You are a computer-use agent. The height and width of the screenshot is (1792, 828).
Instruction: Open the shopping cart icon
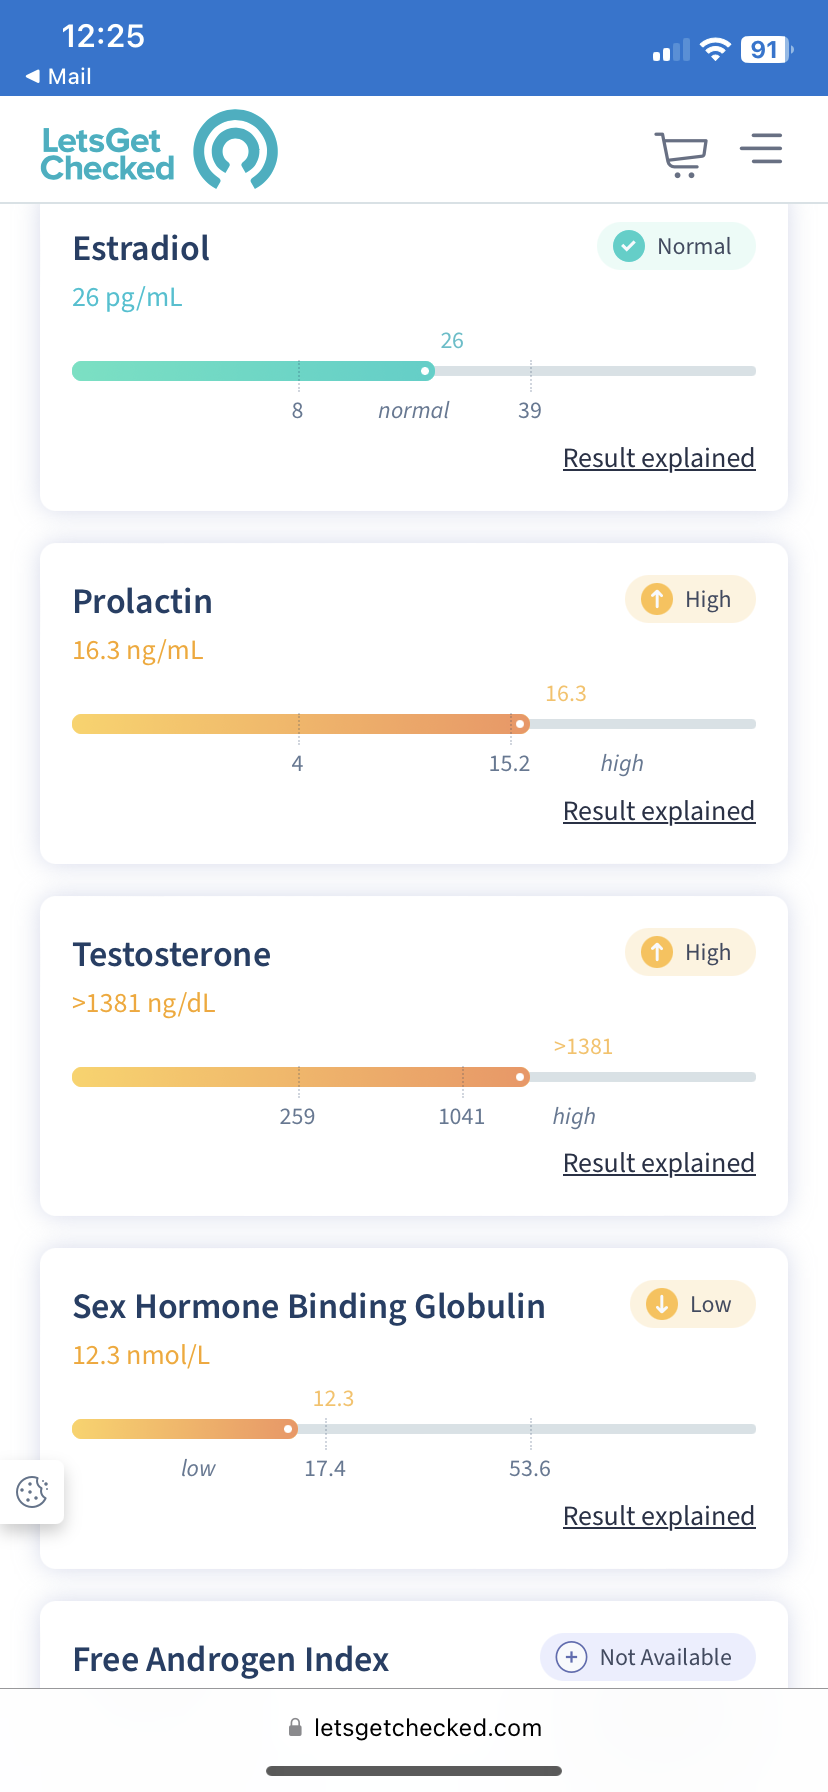click(x=681, y=154)
